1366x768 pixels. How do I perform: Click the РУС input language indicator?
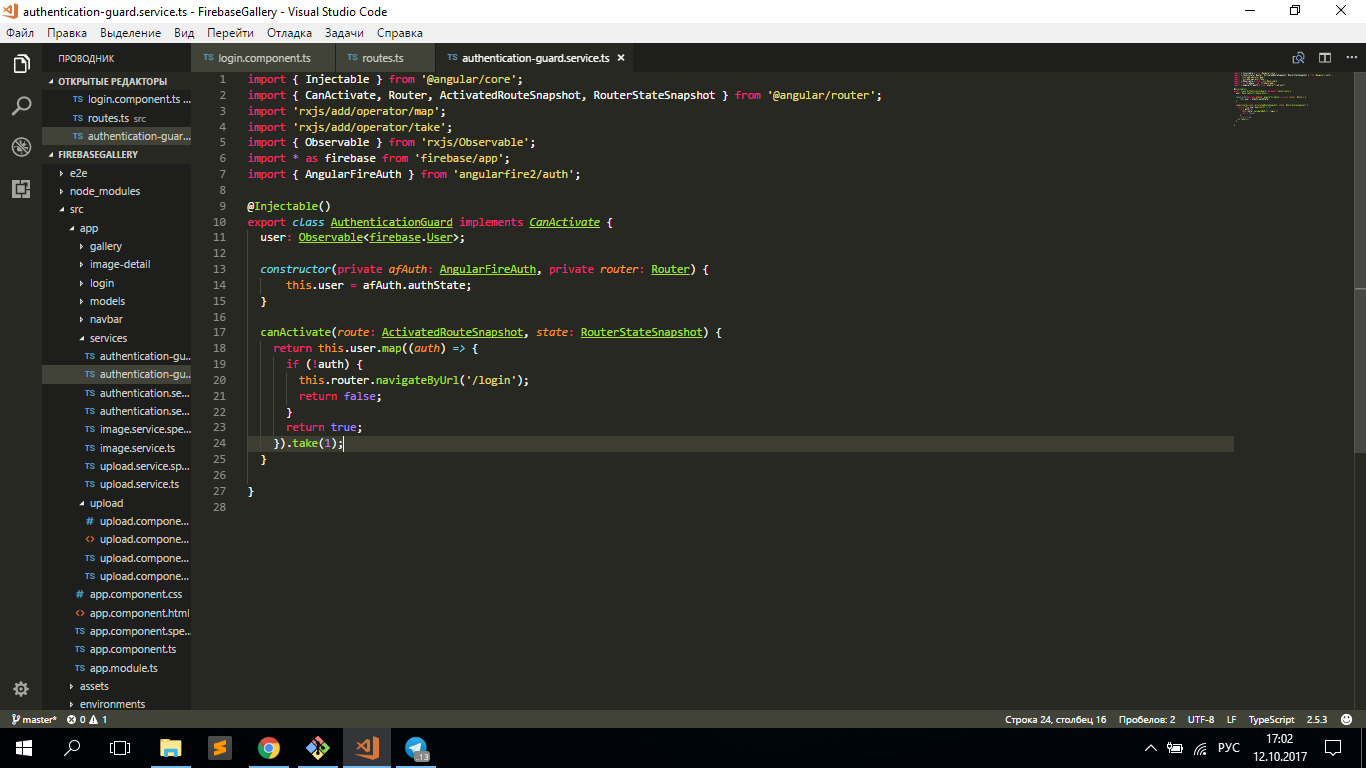[x=1229, y=747]
